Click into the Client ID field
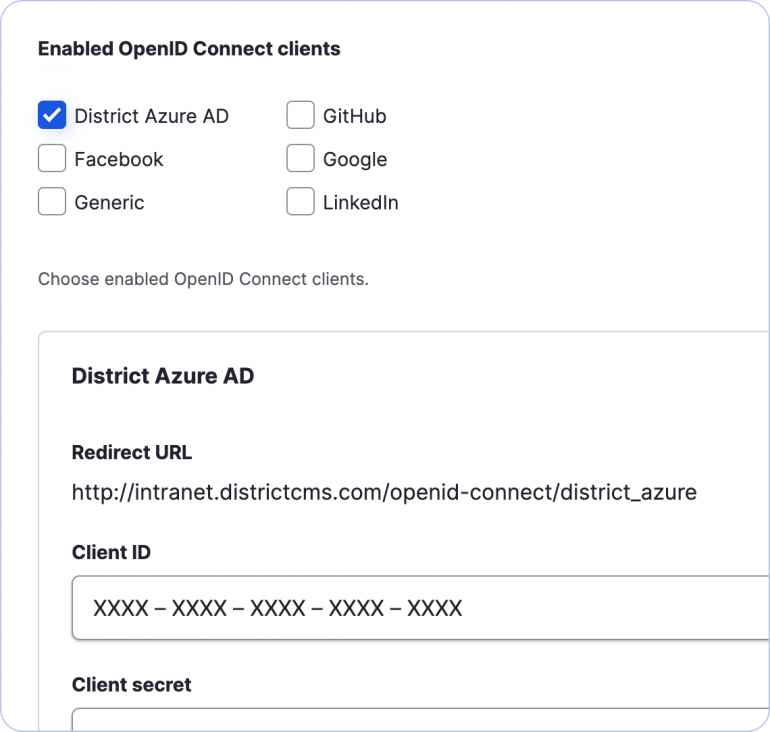 coord(421,608)
